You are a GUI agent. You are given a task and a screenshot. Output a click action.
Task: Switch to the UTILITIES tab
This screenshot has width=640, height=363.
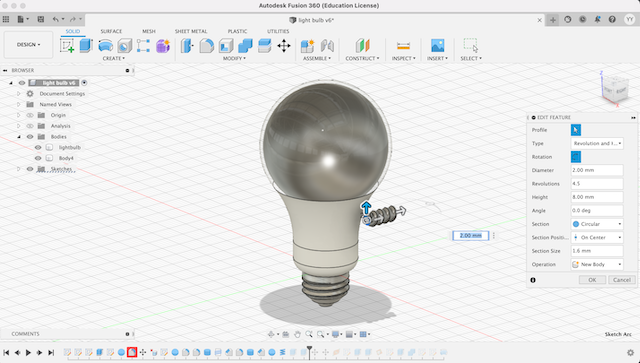coord(278,31)
